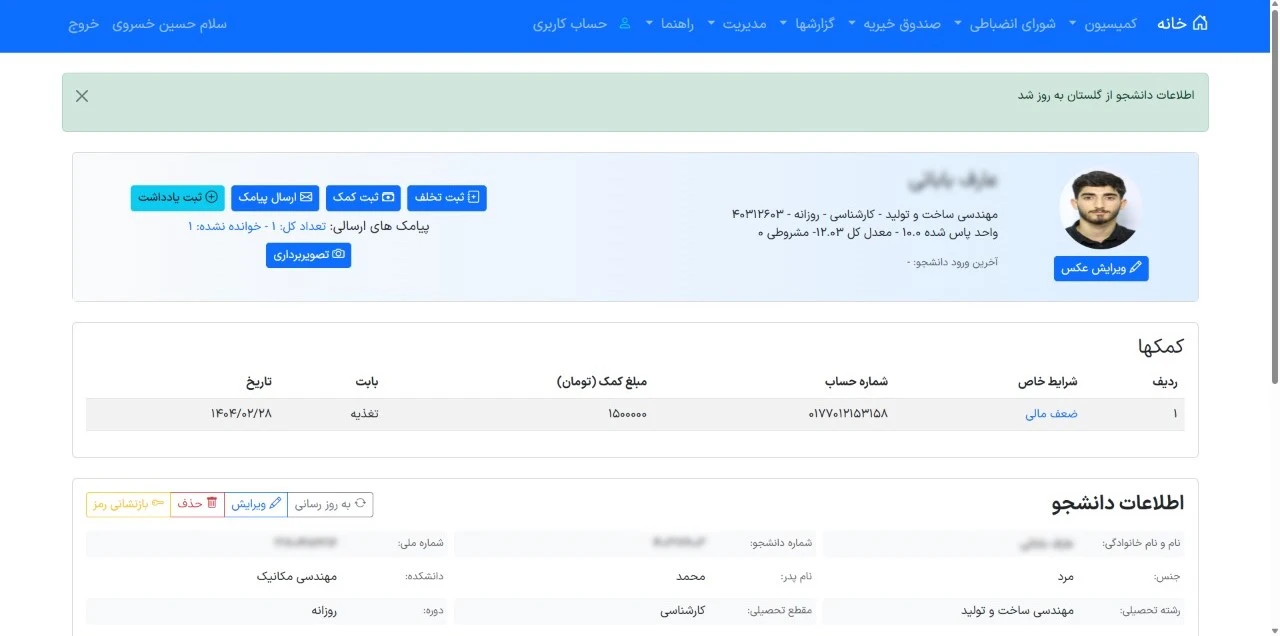Click the به روز رسانی refresh button
The height and width of the screenshot is (636, 1280).
tap(330, 504)
